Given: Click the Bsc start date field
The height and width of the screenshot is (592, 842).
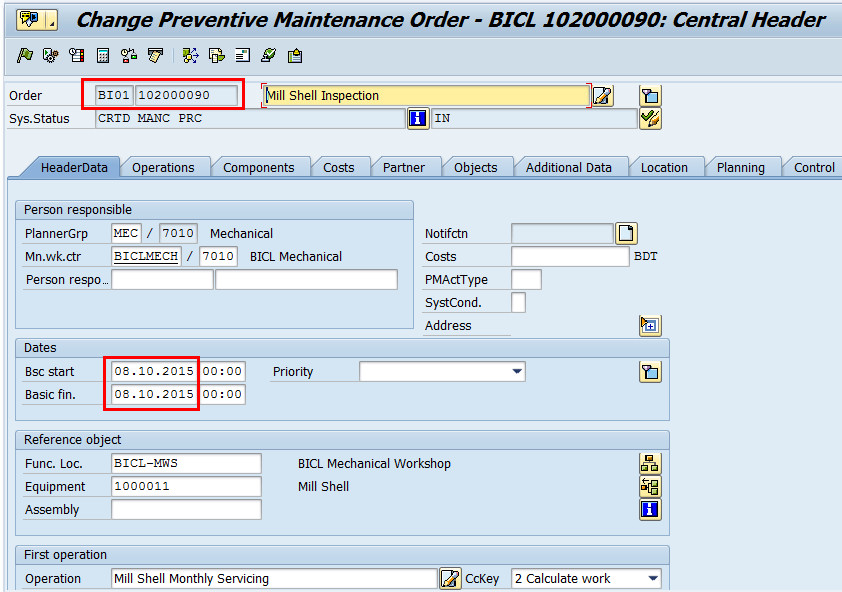Looking at the screenshot, I should click(x=151, y=371).
